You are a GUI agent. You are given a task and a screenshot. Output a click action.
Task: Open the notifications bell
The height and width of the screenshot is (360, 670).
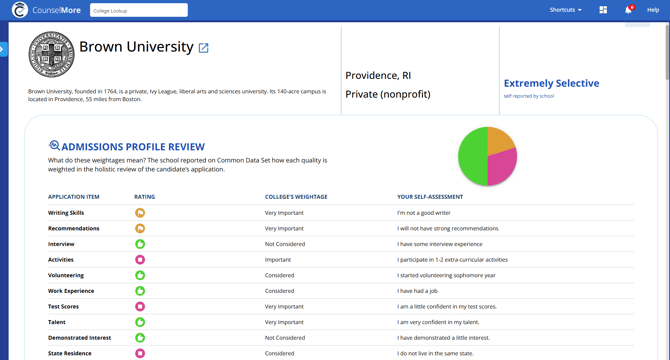coord(628,10)
